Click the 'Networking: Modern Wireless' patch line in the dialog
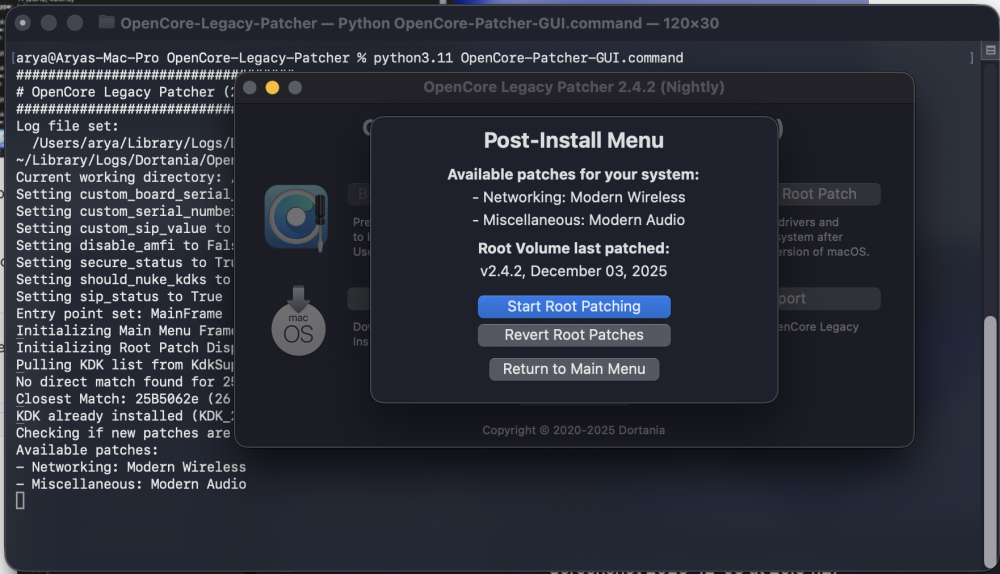 578,197
